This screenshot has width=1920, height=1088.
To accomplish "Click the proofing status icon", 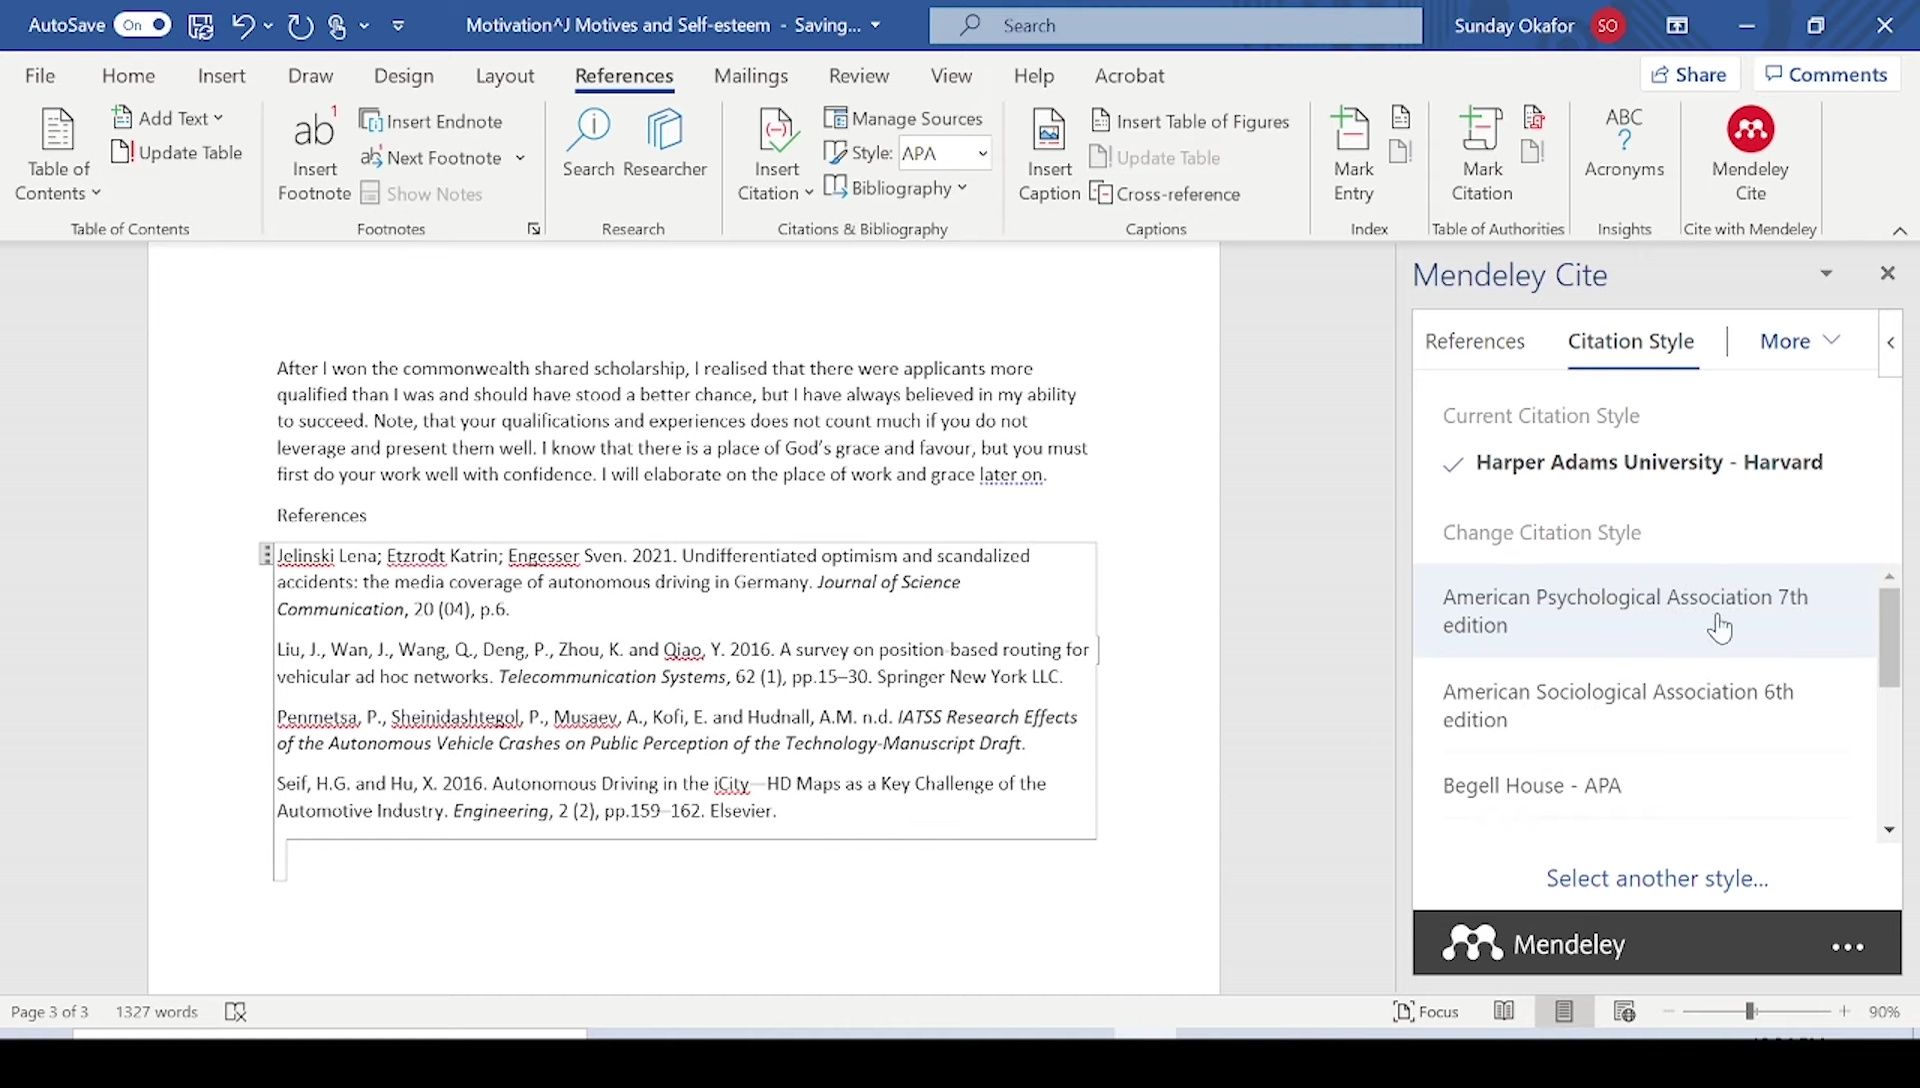I will coord(235,1012).
